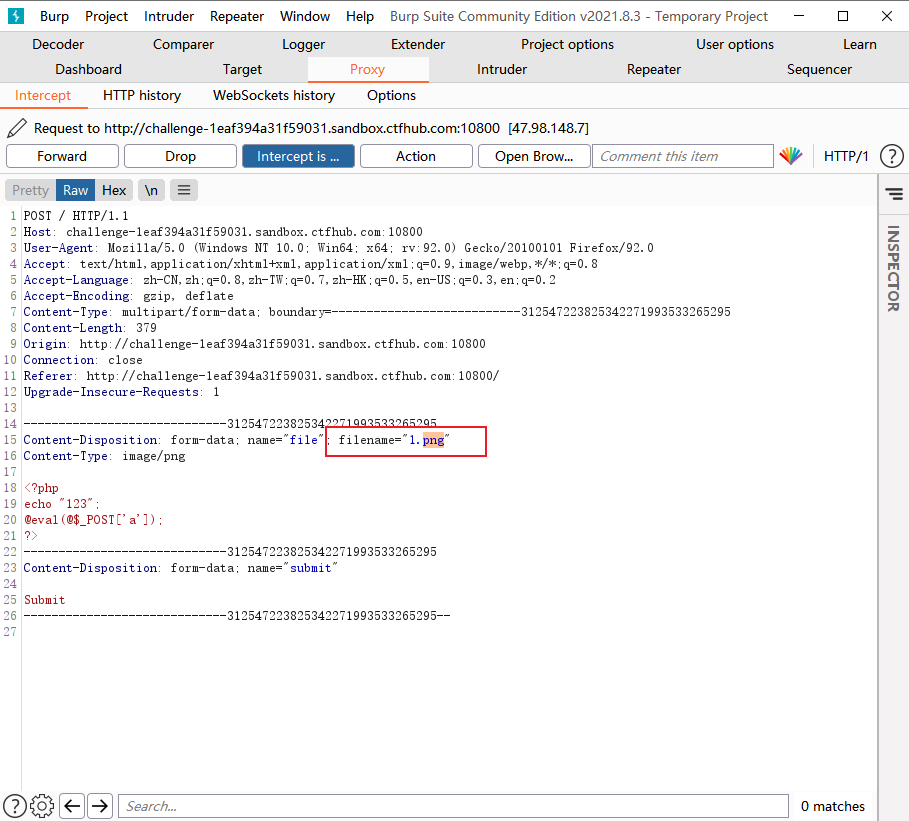This screenshot has width=909, height=821.
Task: Open the HTTP history sub-tab
Action: point(142,95)
